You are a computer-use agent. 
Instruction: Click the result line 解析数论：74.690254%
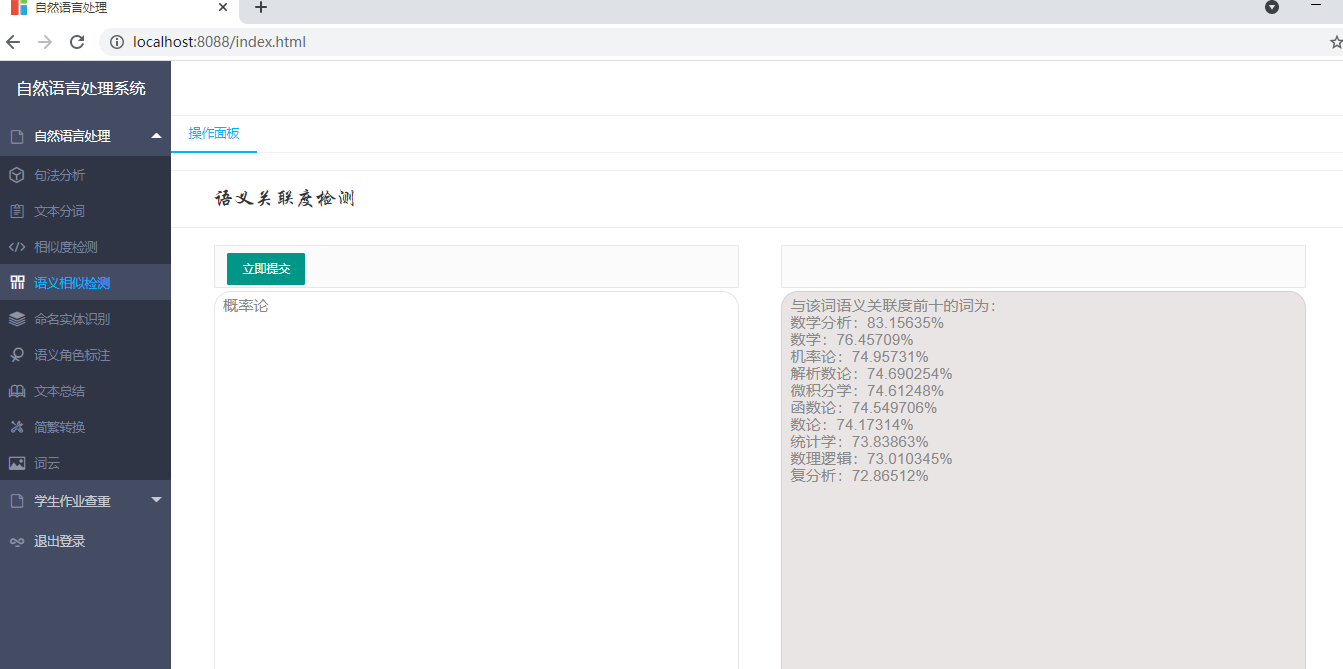point(871,374)
